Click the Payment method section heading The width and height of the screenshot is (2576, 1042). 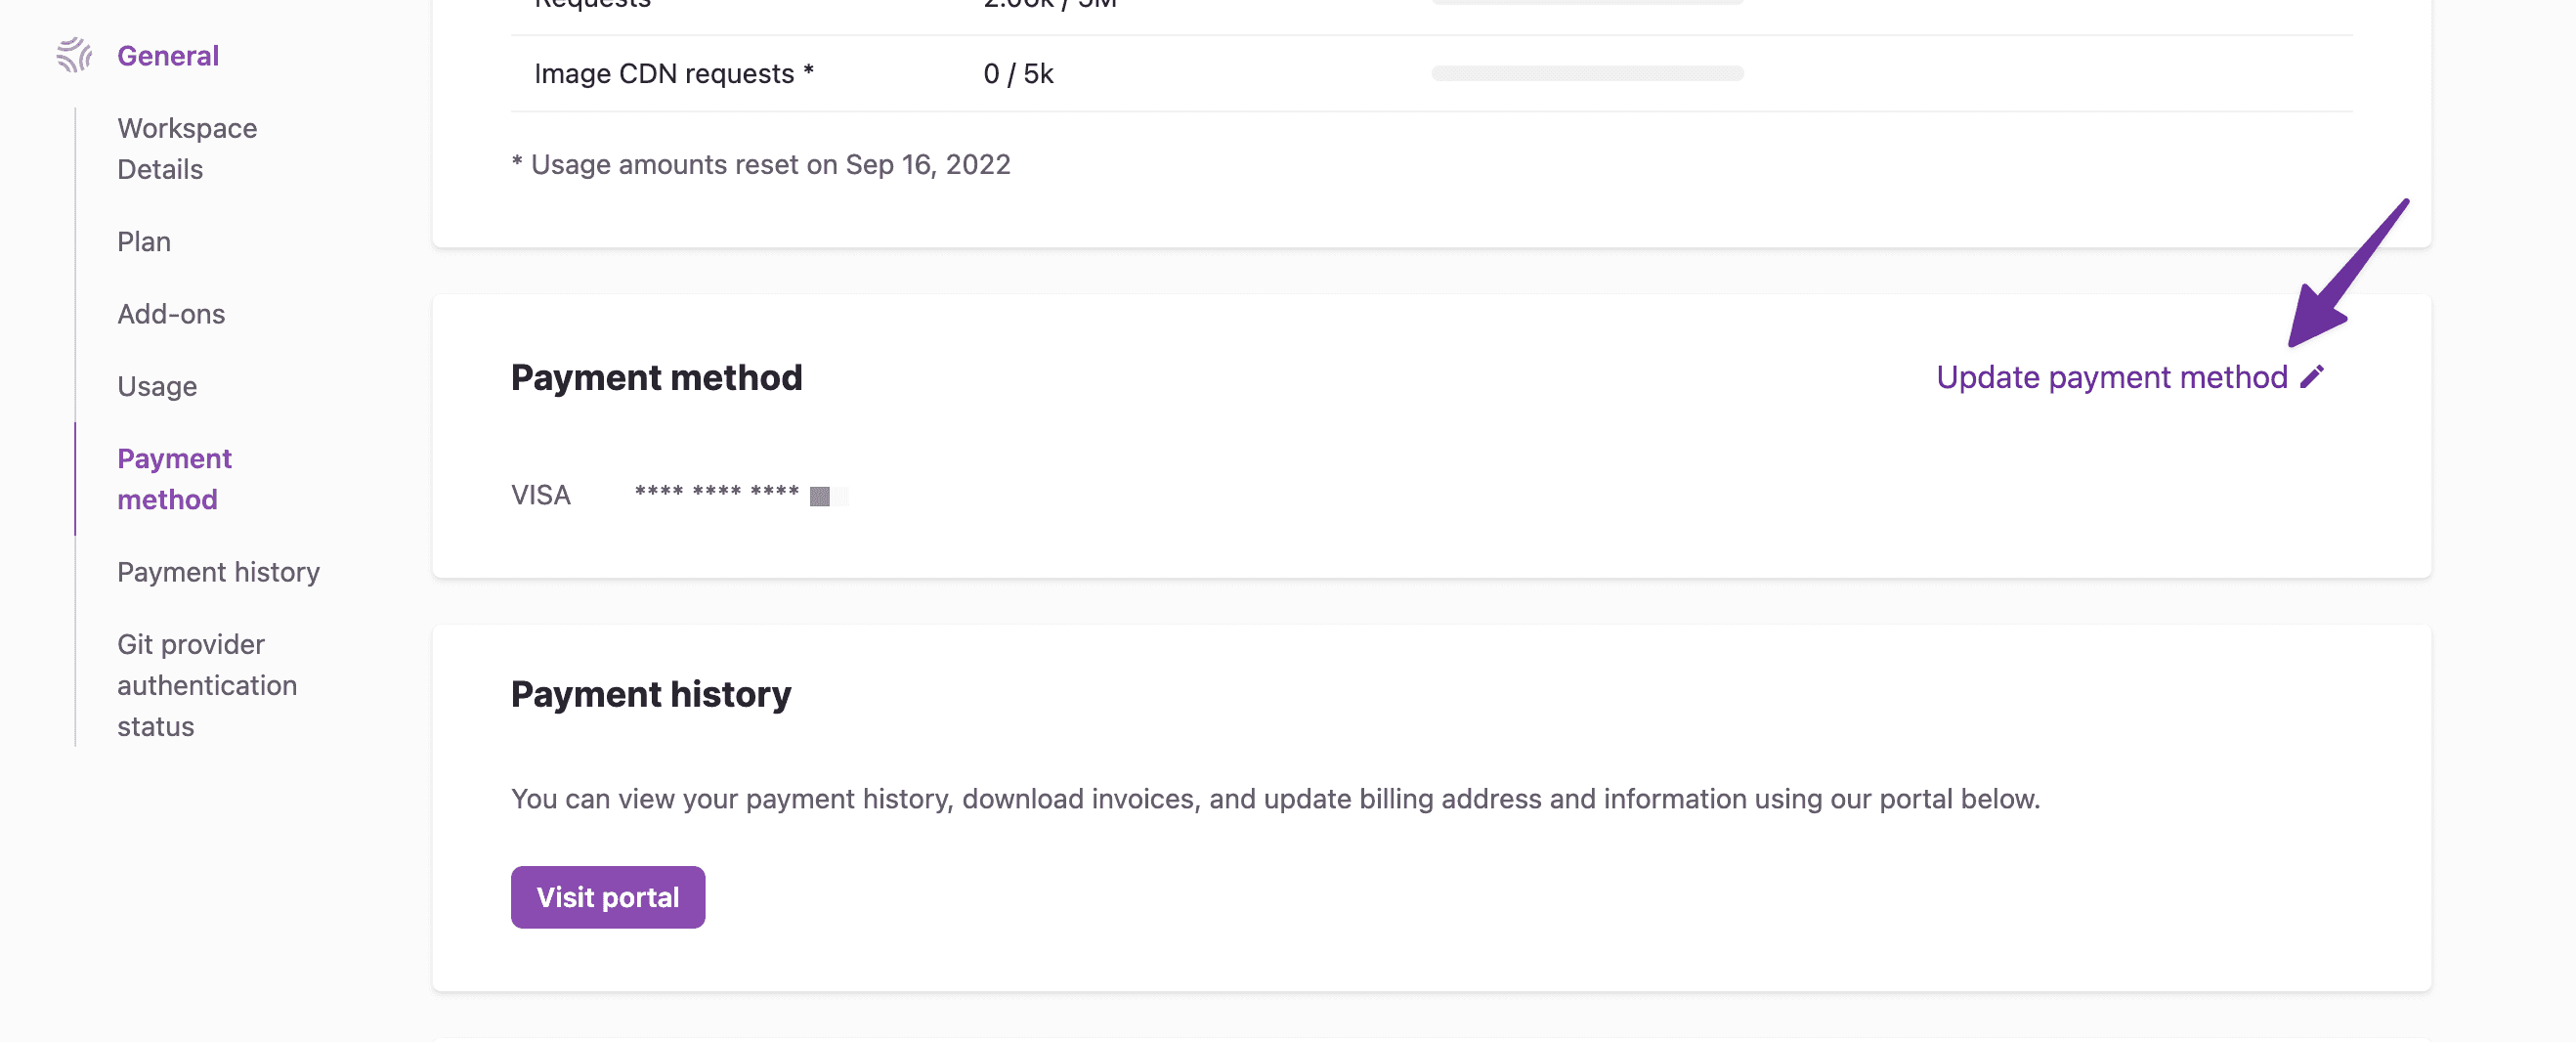(x=656, y=377)
